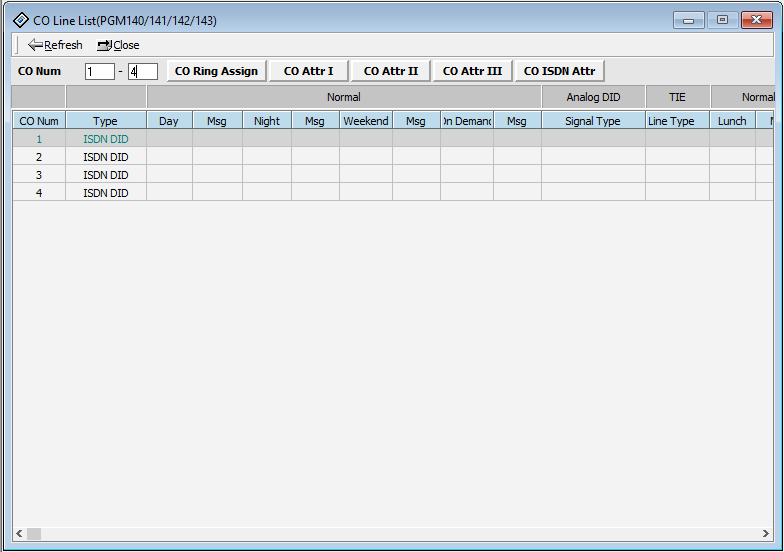This screenshot has height=552, width=784.
Task: Open the CO Attr II page
Action: point(391,71)
